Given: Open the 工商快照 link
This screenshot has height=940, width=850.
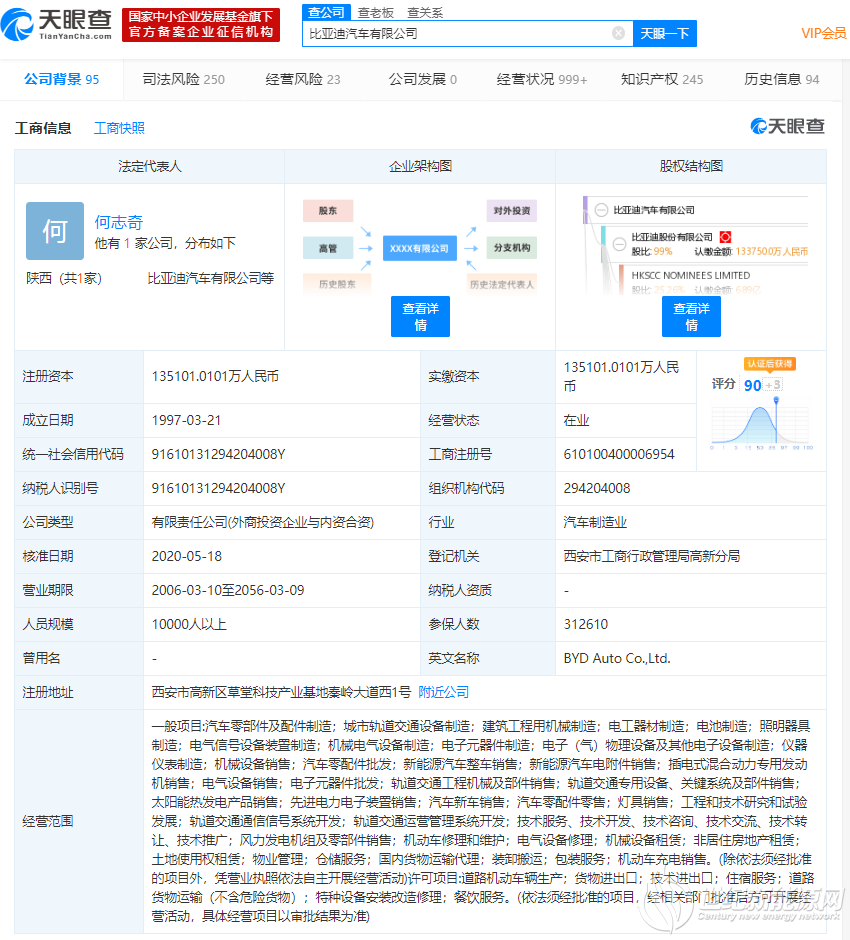Looking at the screenshot, I should click(119, 128).
